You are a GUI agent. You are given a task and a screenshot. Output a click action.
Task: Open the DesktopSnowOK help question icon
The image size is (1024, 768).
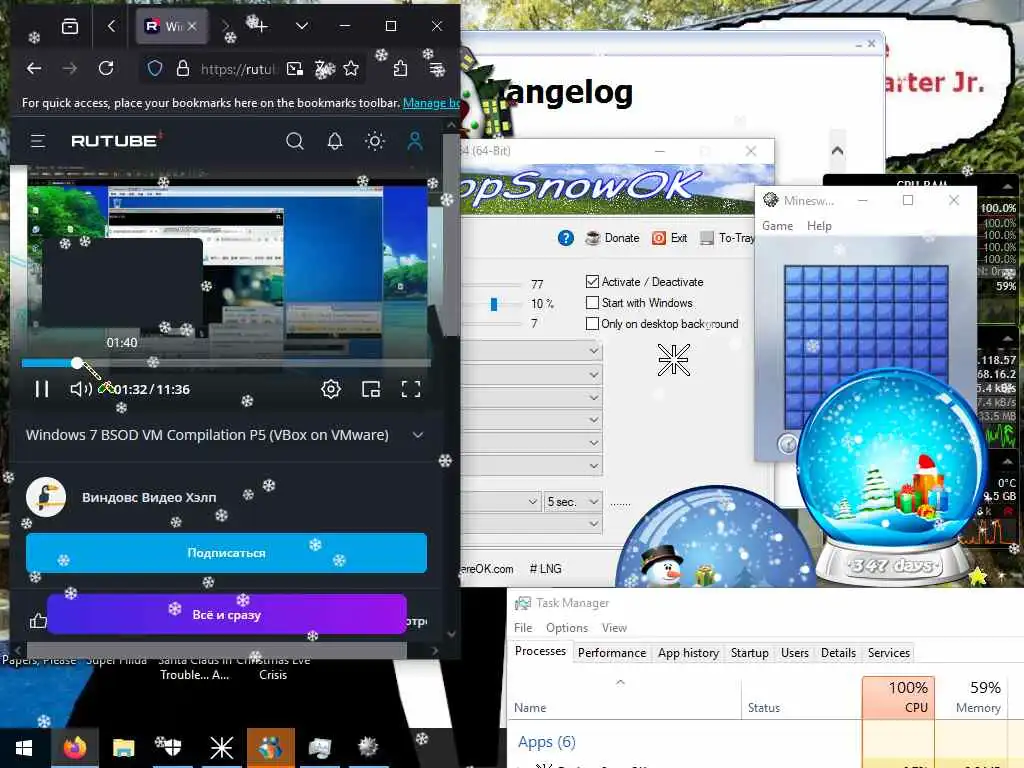coord(566,238)
